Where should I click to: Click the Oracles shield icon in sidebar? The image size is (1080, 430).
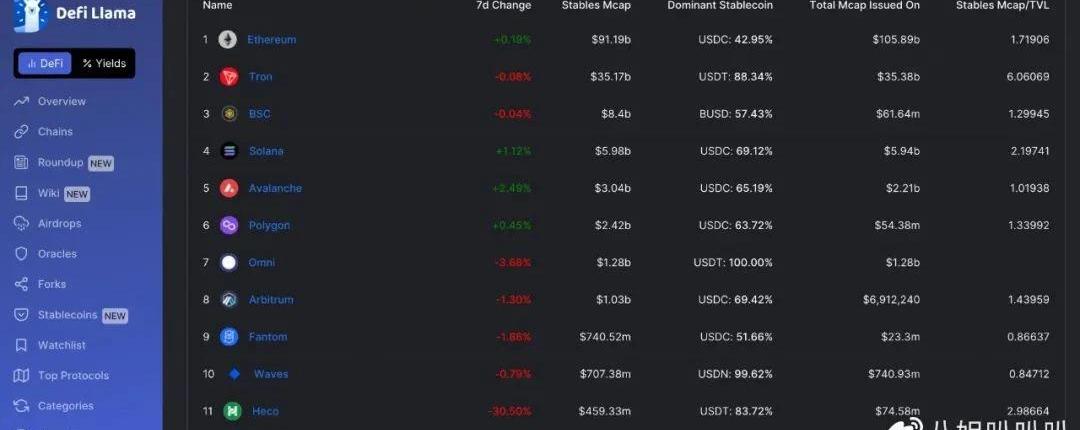[21, 254]
